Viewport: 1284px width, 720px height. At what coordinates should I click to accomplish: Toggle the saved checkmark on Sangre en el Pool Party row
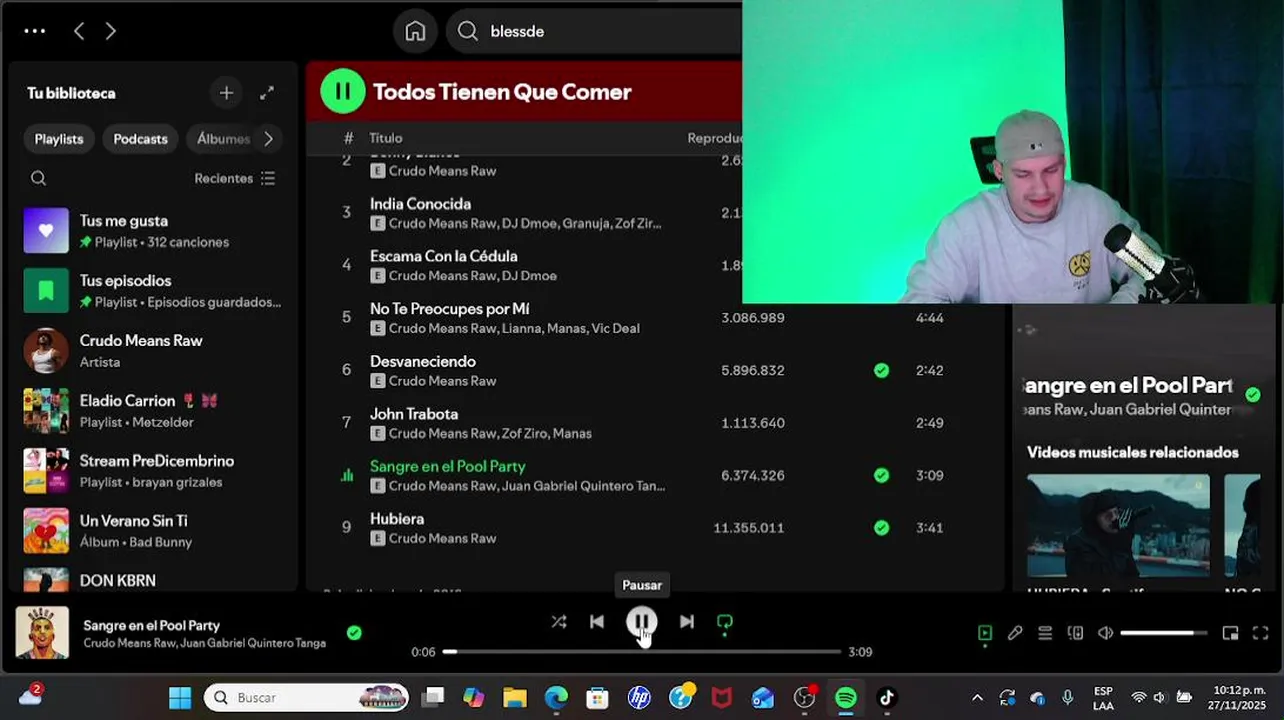[881, 475]
